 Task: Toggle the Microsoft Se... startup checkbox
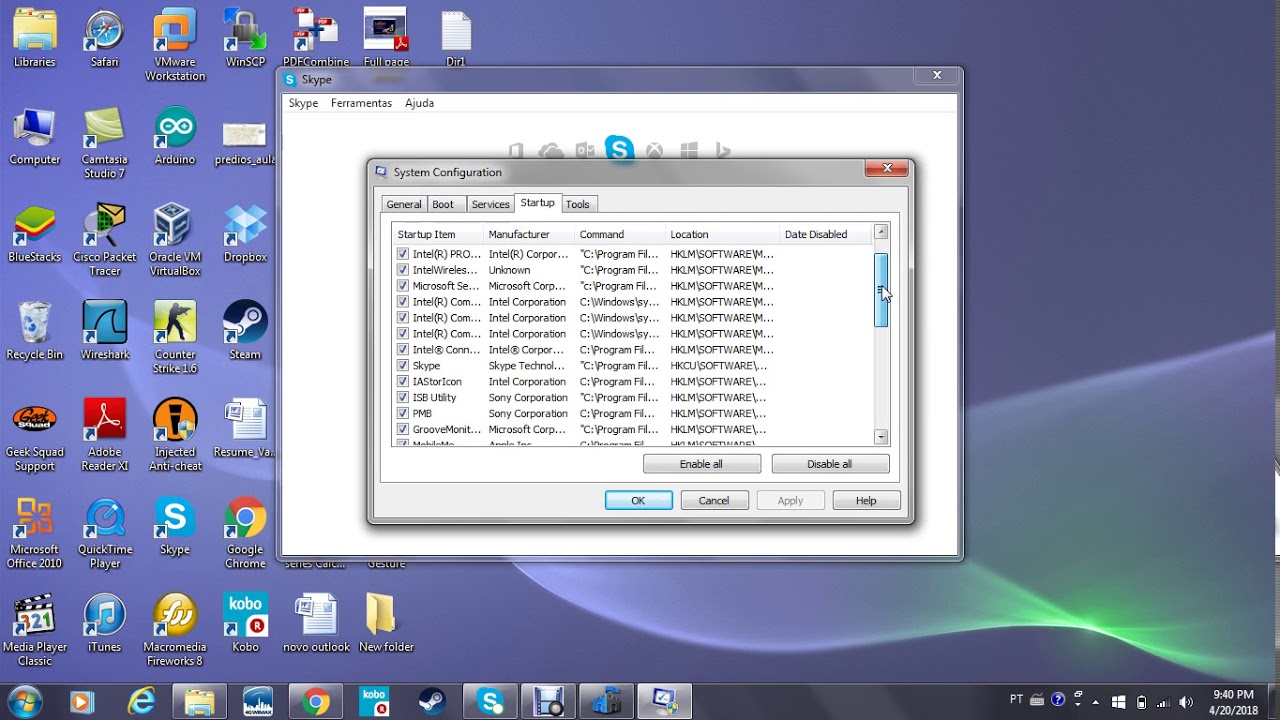[x=402, y=286]
